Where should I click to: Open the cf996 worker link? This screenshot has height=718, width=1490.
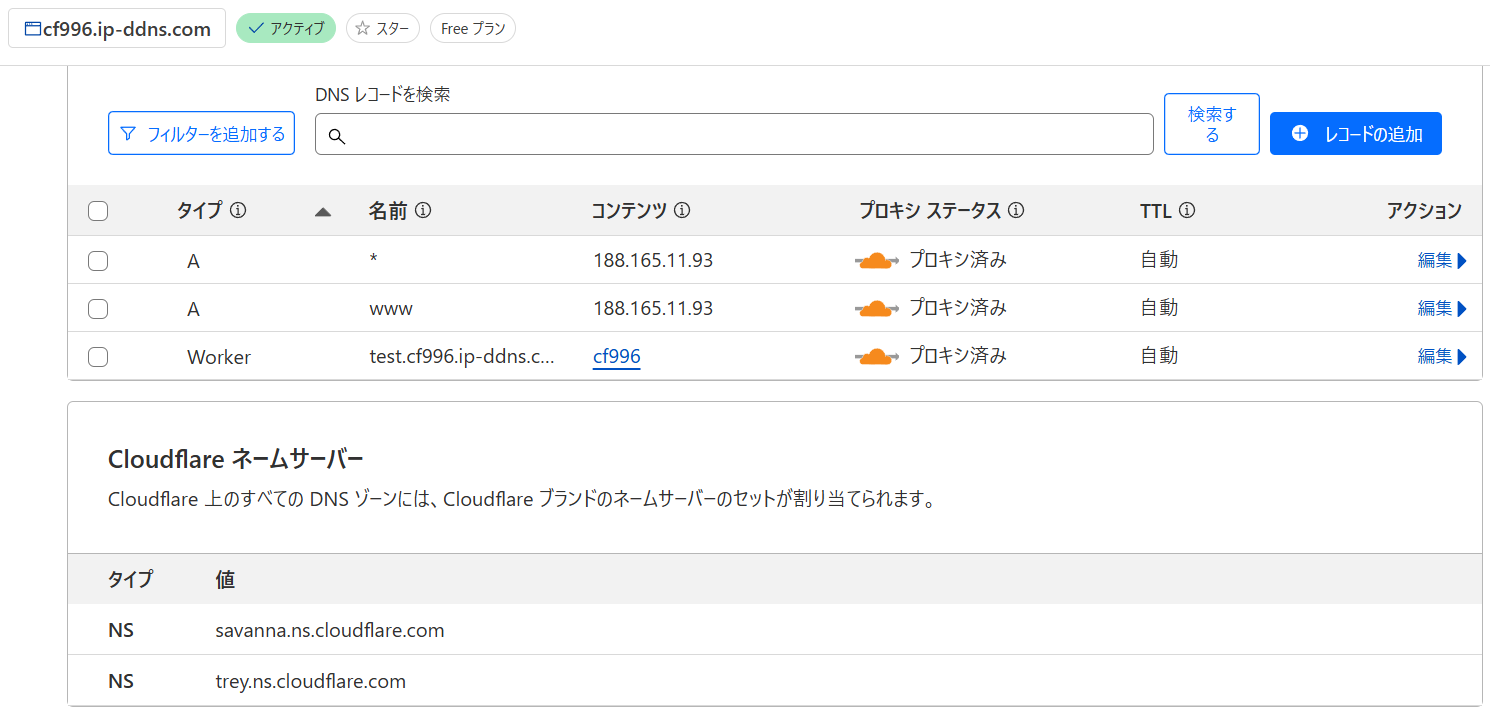616,357
